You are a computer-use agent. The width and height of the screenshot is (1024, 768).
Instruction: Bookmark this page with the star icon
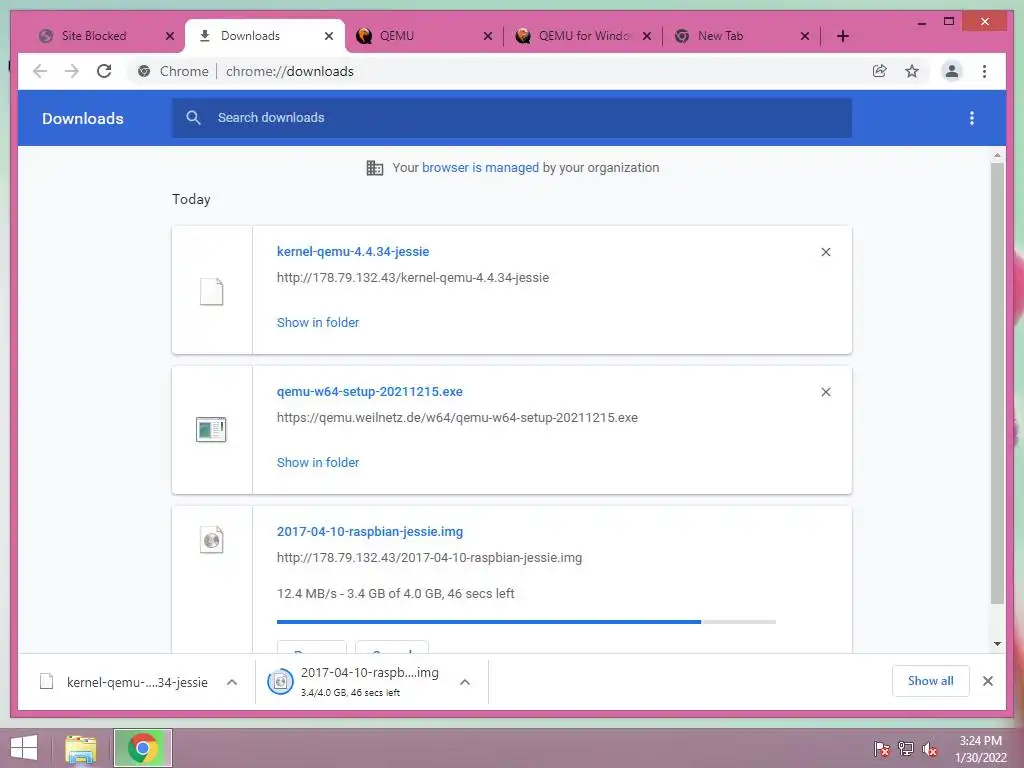click(x=912, y=71)
